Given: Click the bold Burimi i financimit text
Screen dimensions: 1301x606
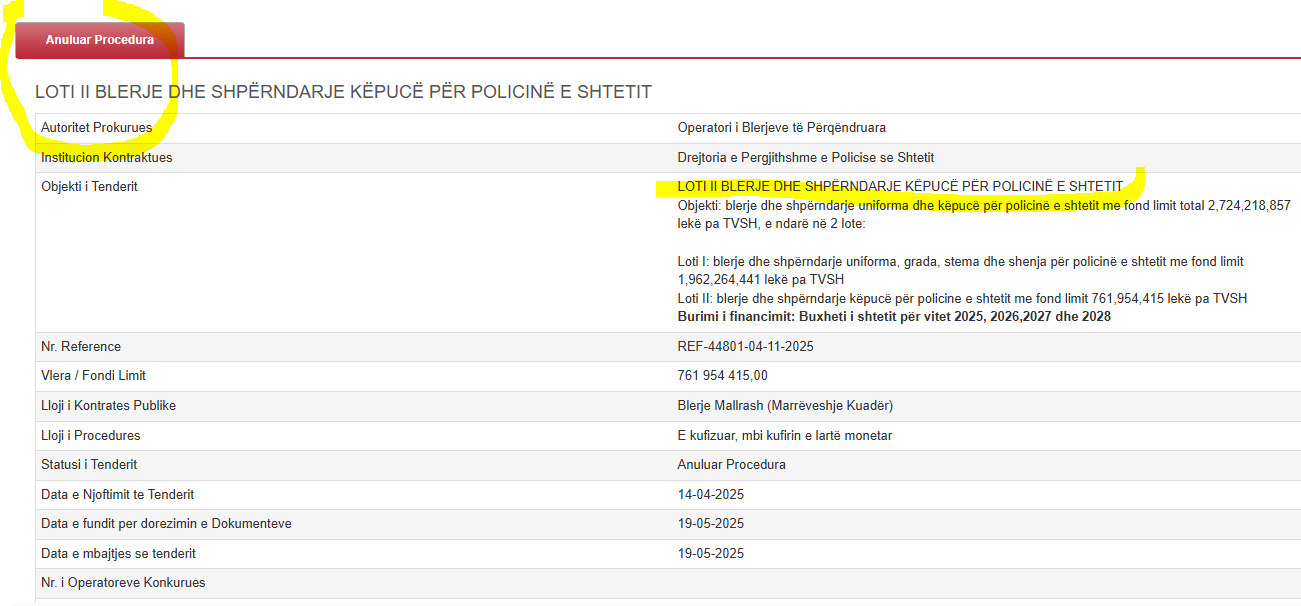Looking at the screenshot, I should pyautogui.click(x=894, y=317).
